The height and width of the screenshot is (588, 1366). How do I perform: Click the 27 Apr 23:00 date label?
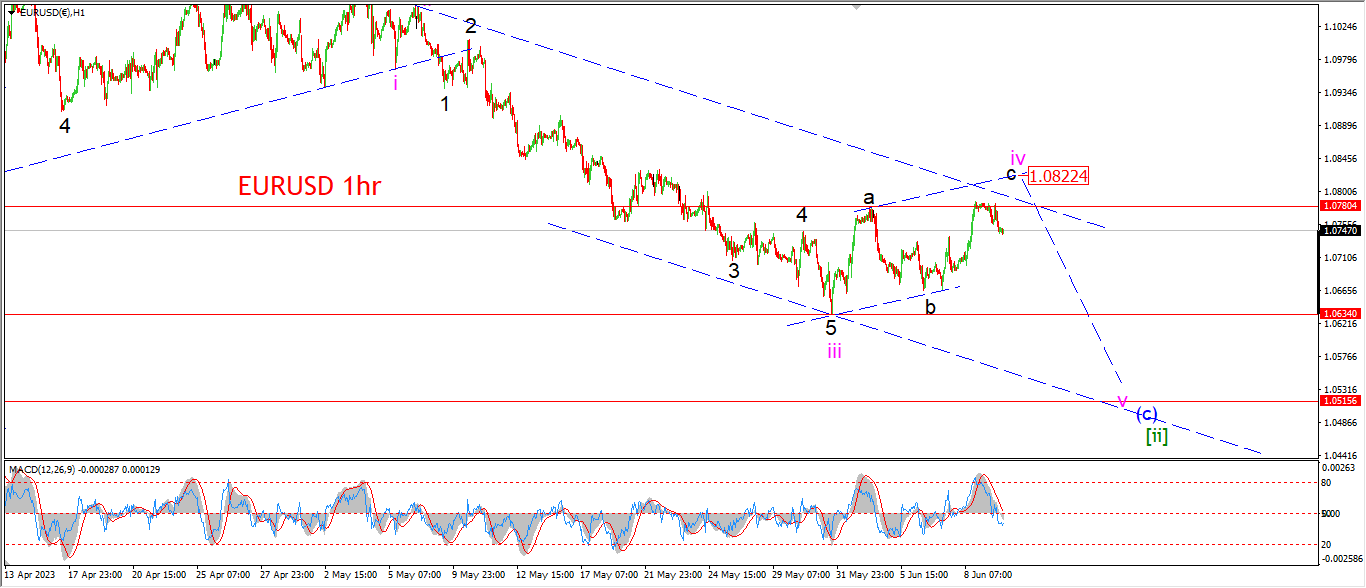[x=288, y=576]
